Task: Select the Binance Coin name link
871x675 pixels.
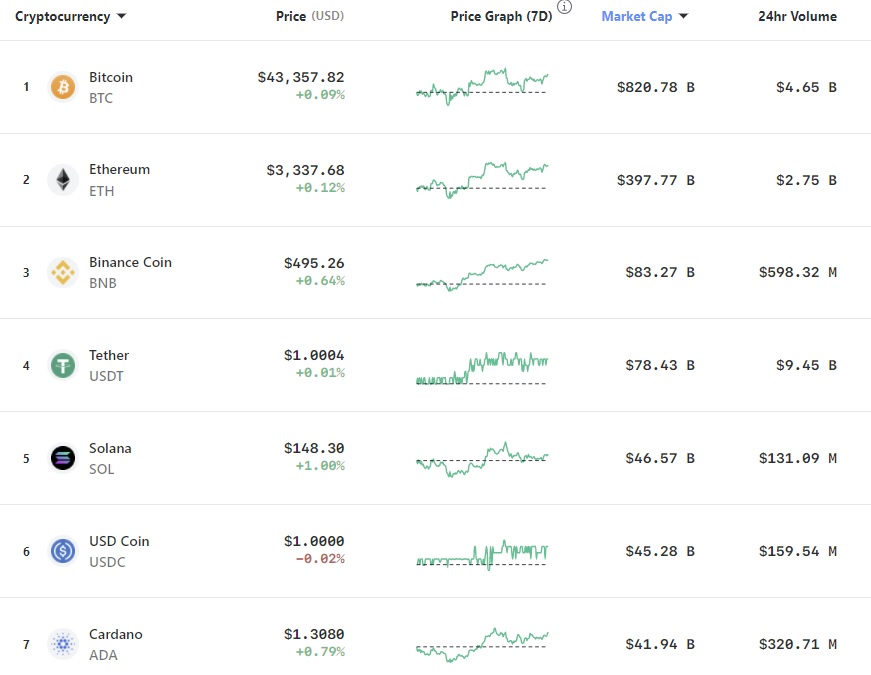Action: click(130, 262)
